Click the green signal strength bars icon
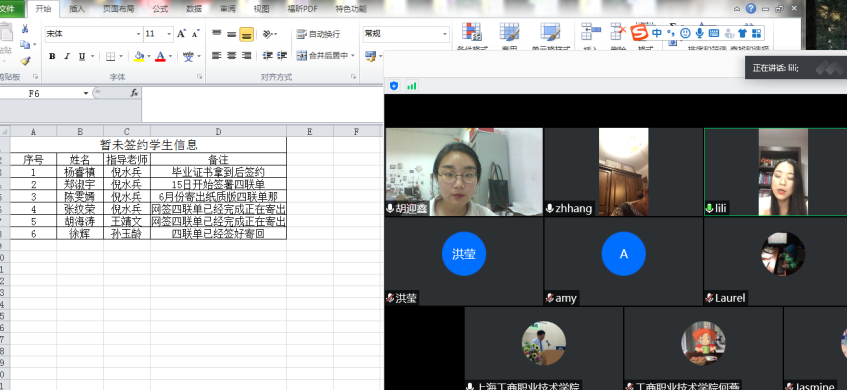 pos(412,85)
